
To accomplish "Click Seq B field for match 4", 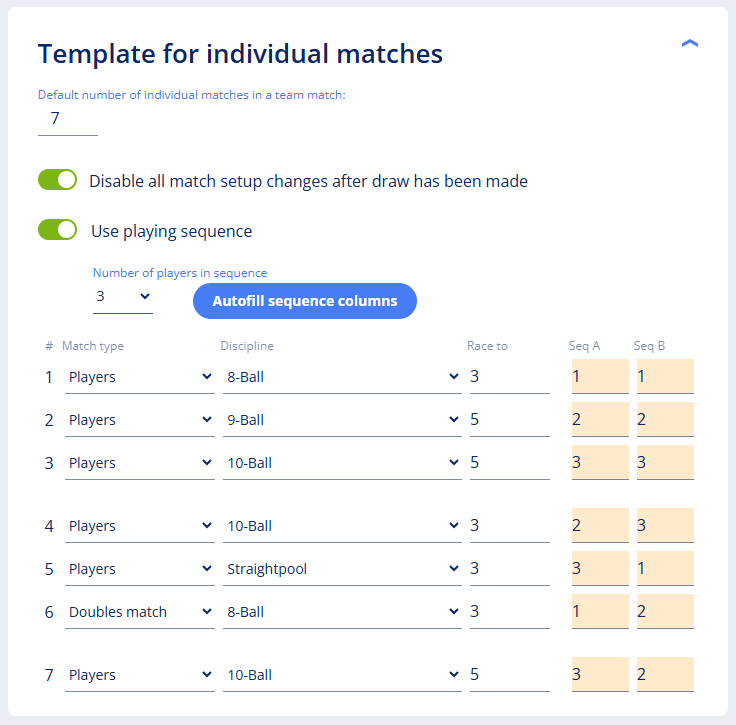I will pos(665,526).
